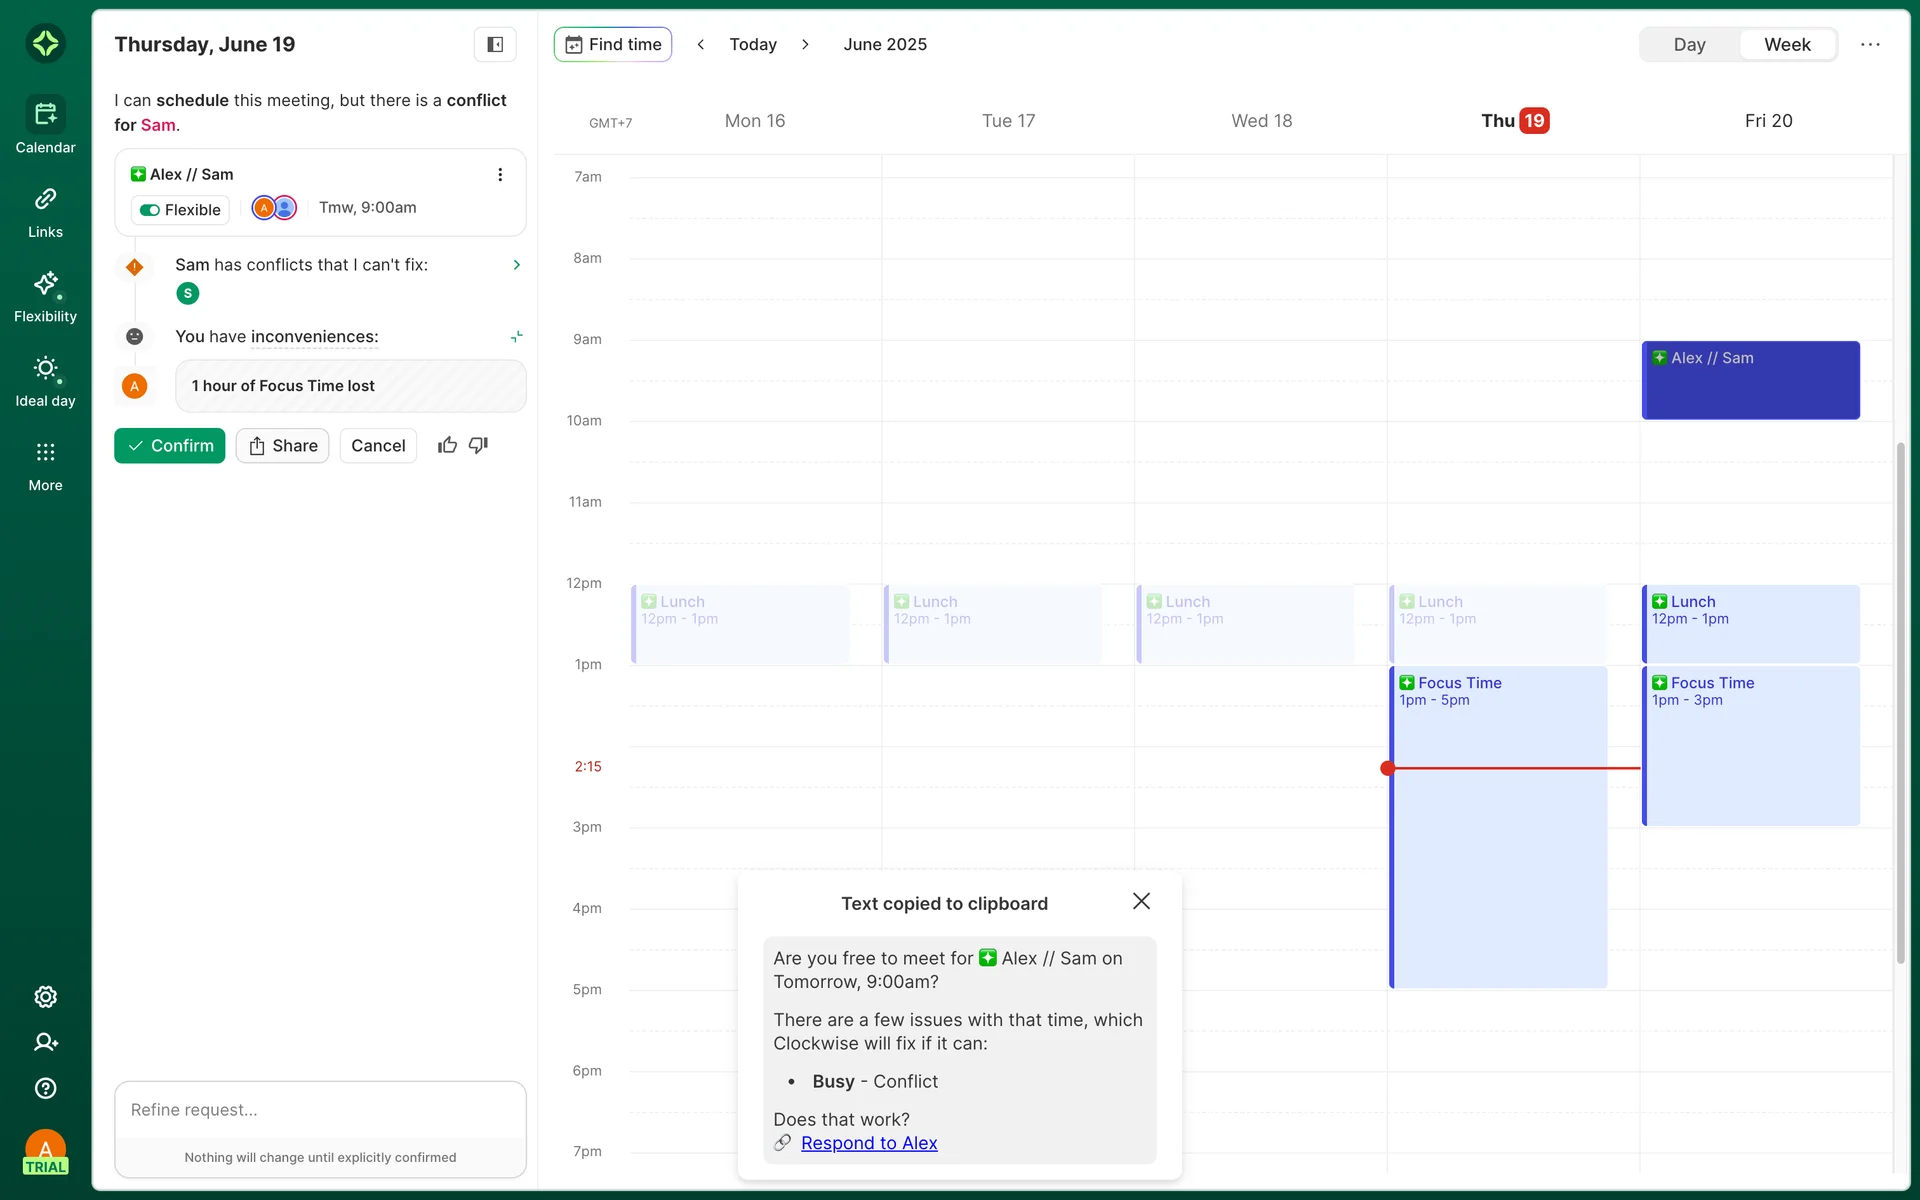Screen dimensions: 1920x1200
Task: Close the clipboard notification popup
Action: pos(1141,901)
